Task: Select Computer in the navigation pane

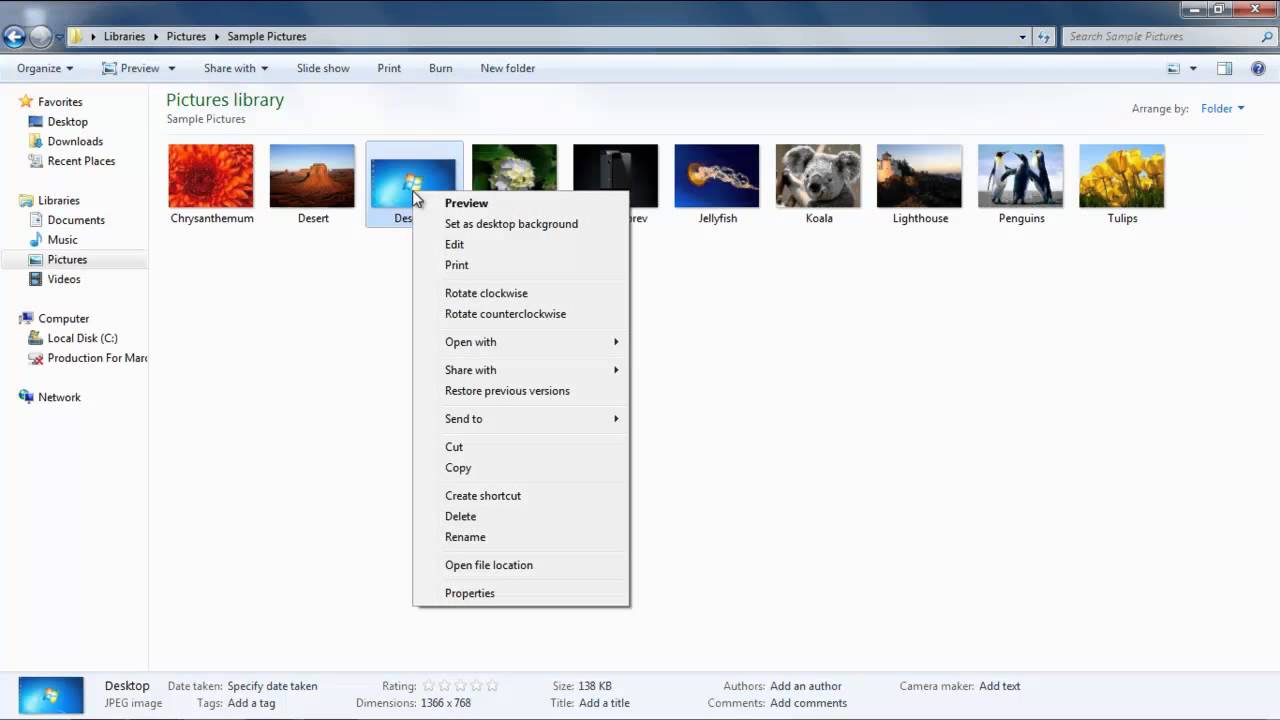Action: 64,319
